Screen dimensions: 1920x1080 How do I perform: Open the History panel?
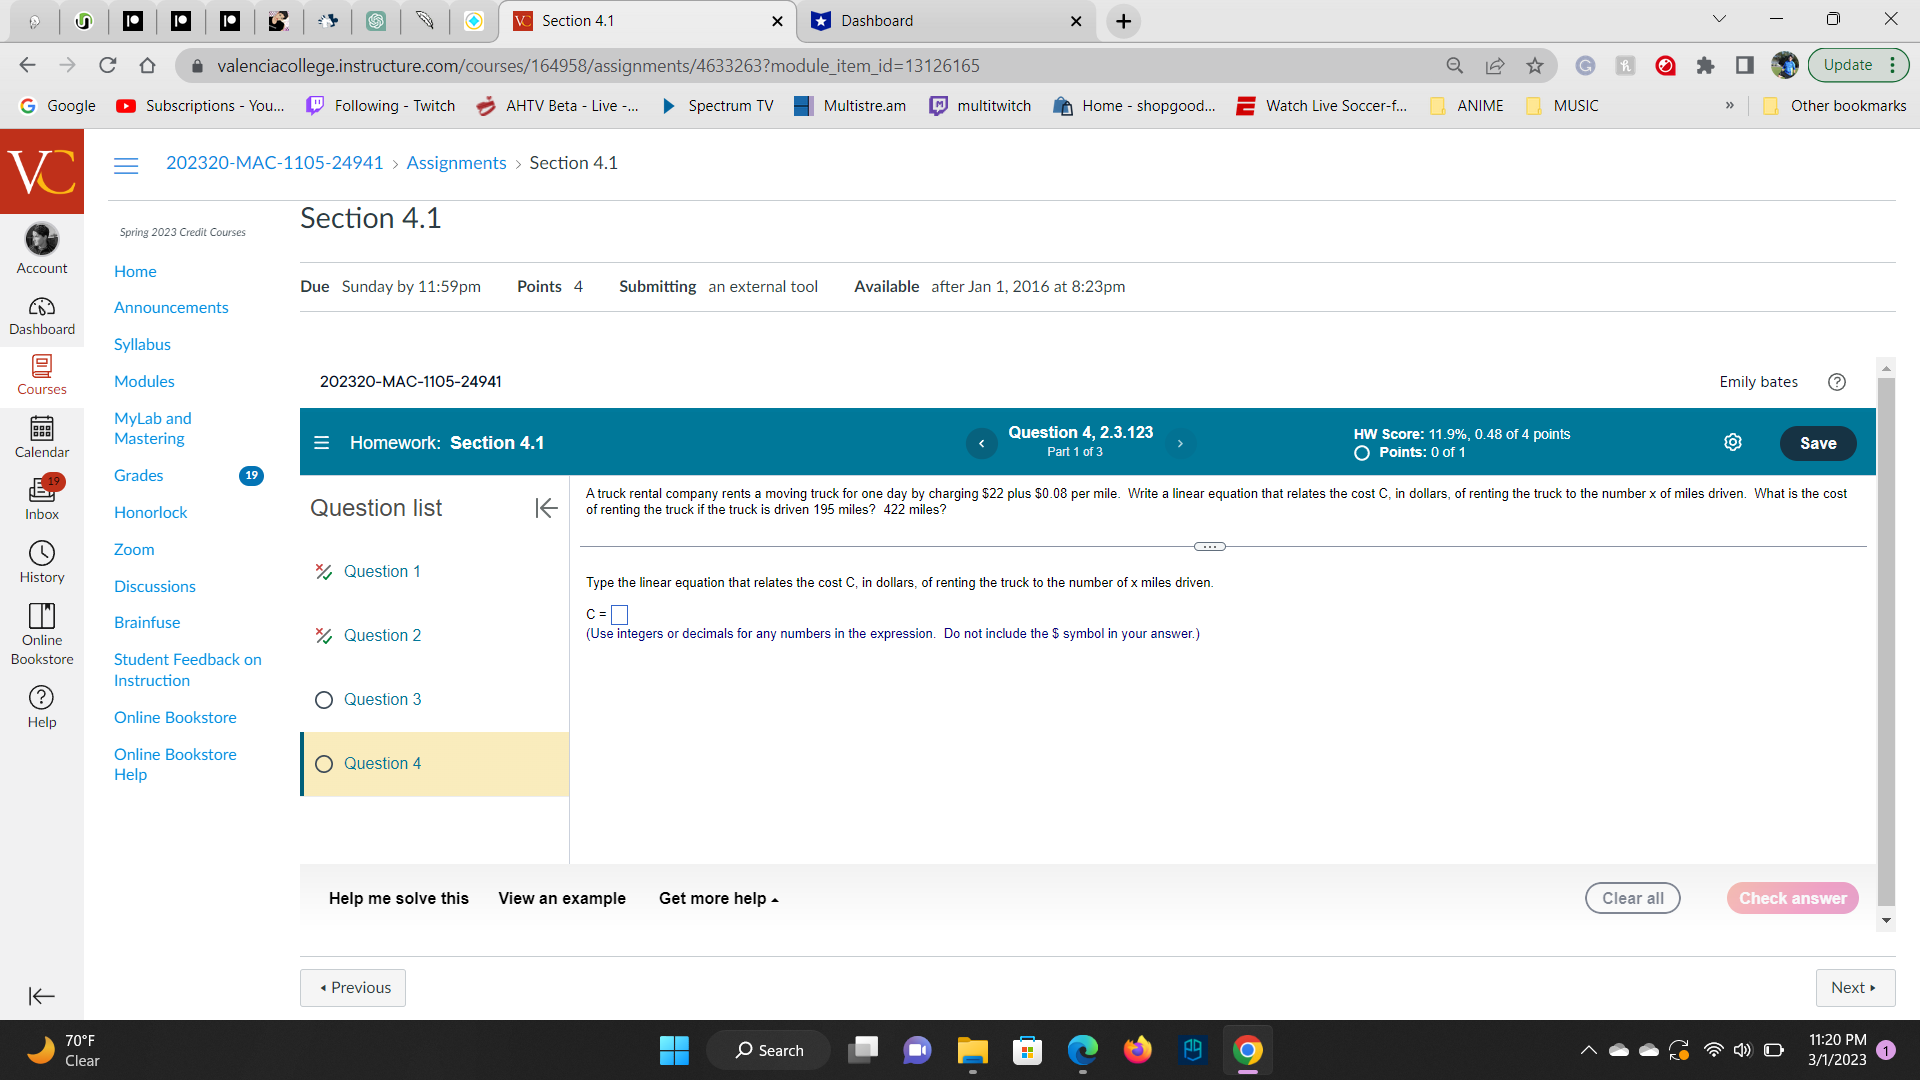(x=41, y=561)
